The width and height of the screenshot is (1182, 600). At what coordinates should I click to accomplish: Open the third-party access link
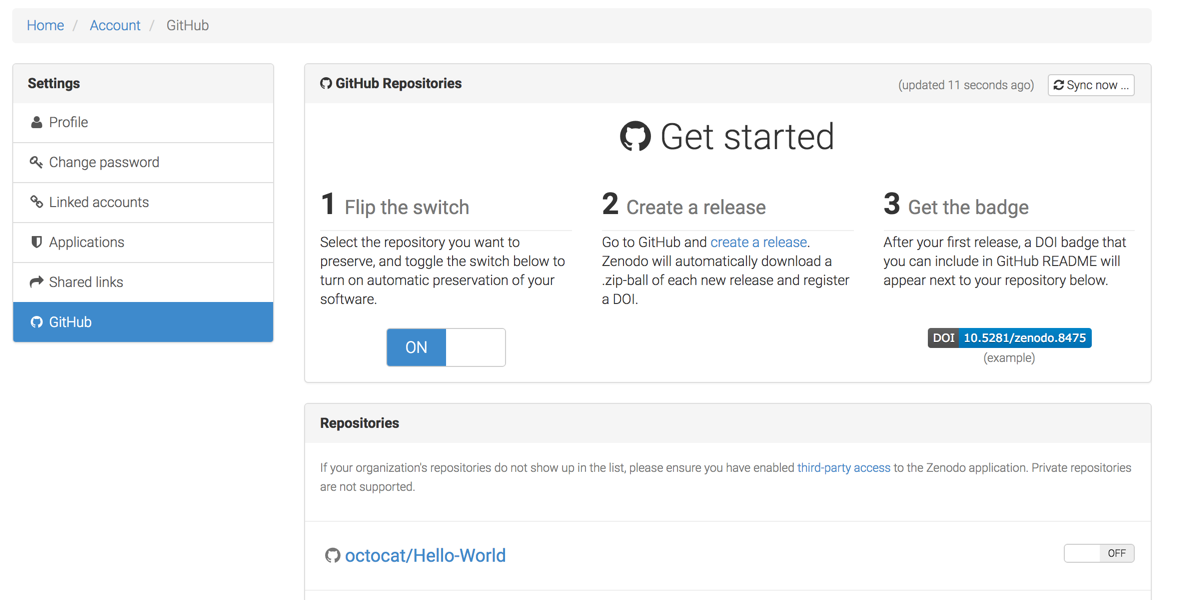tap(844, 467)
